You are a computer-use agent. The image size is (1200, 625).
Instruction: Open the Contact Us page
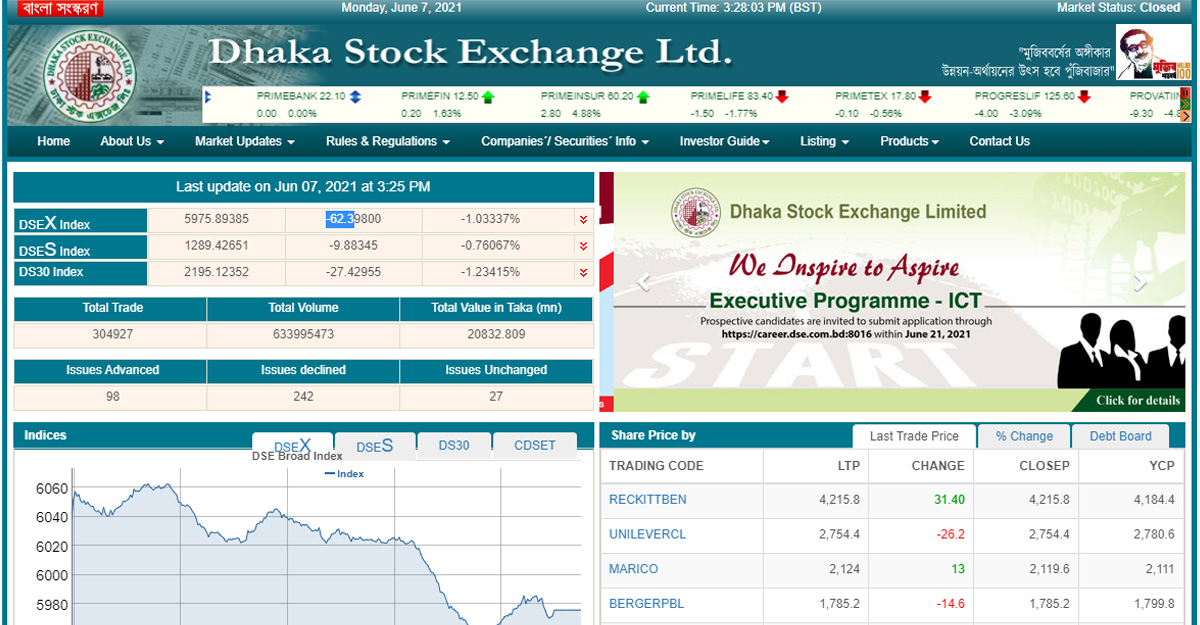[x=999, y=141]
